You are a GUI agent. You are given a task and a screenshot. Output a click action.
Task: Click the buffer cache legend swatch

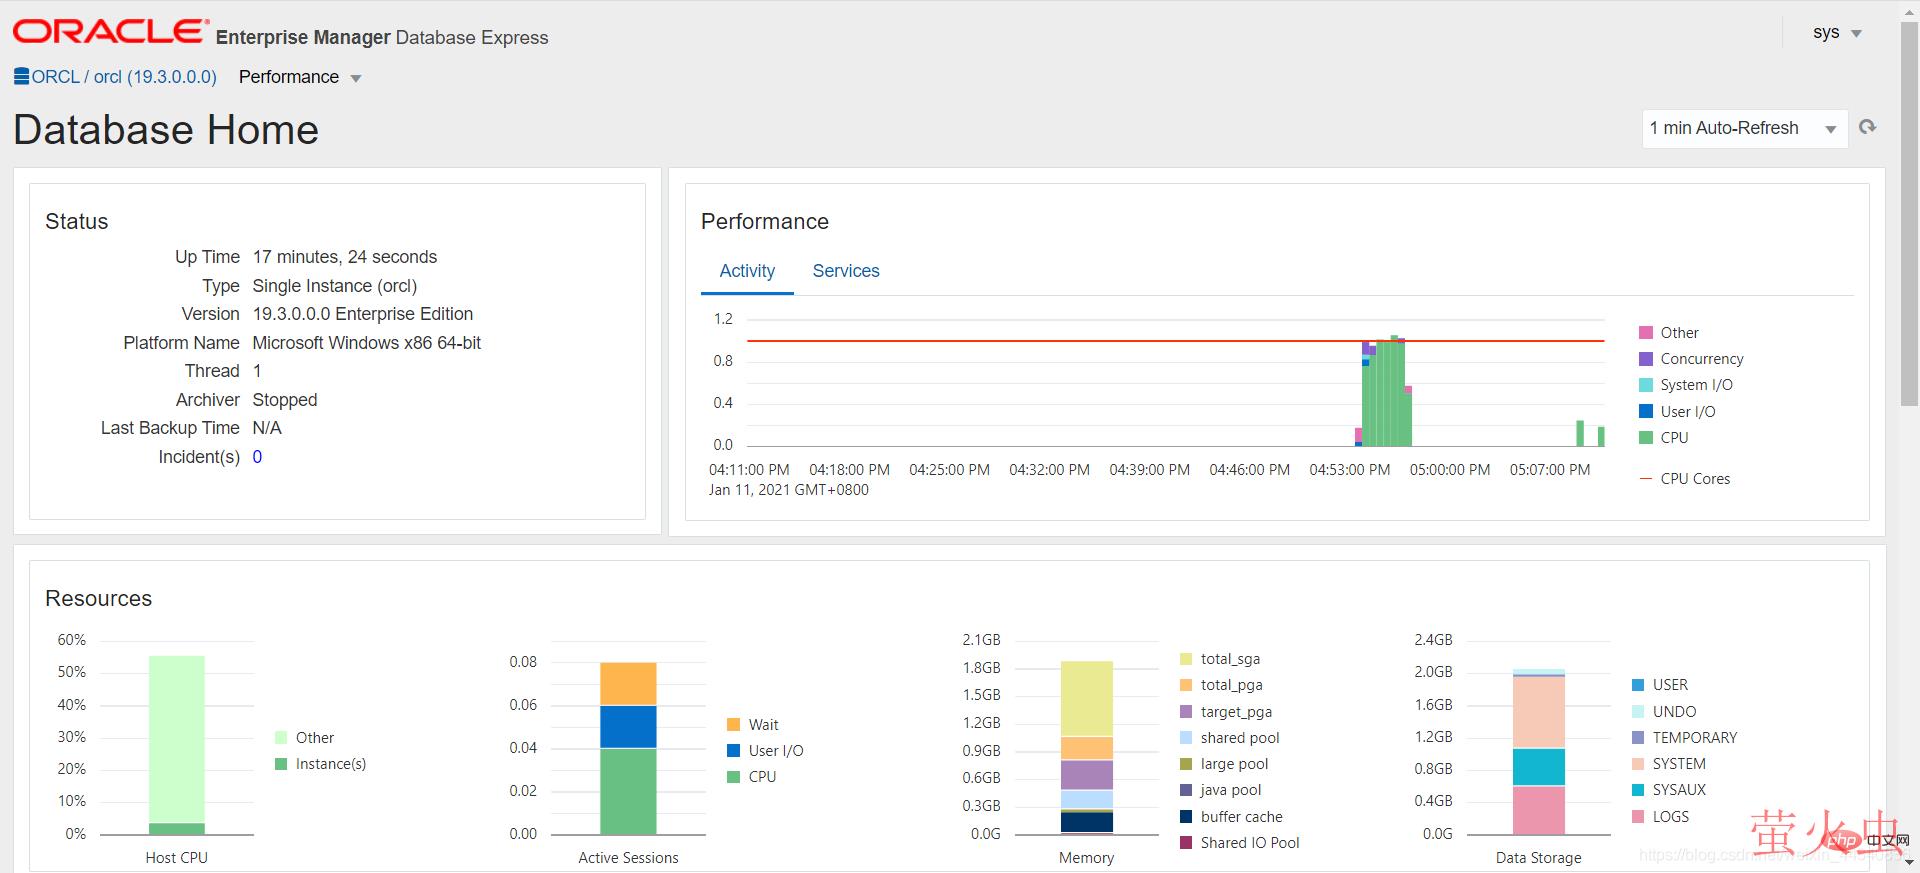[x=1186, y=817]
